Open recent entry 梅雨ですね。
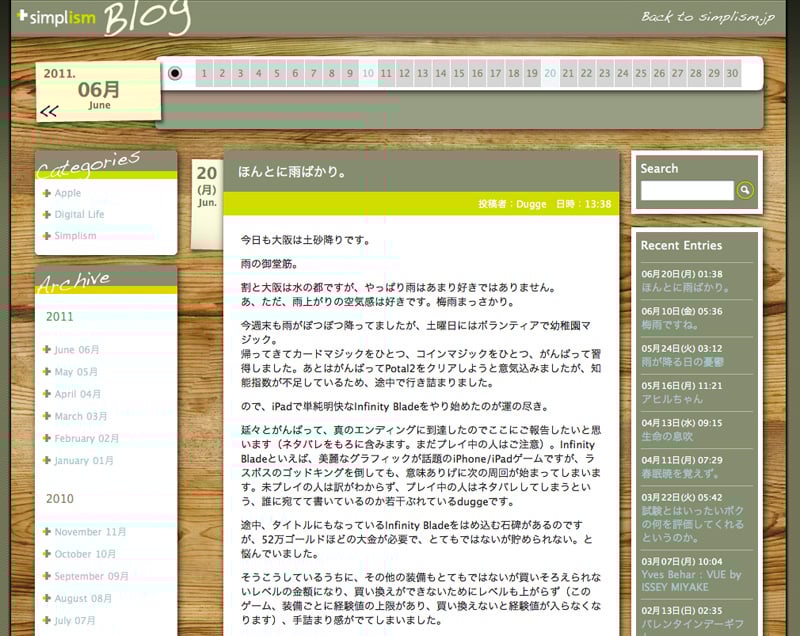The width and height of the screenshot is (800, 636). (x=669, y=325)
